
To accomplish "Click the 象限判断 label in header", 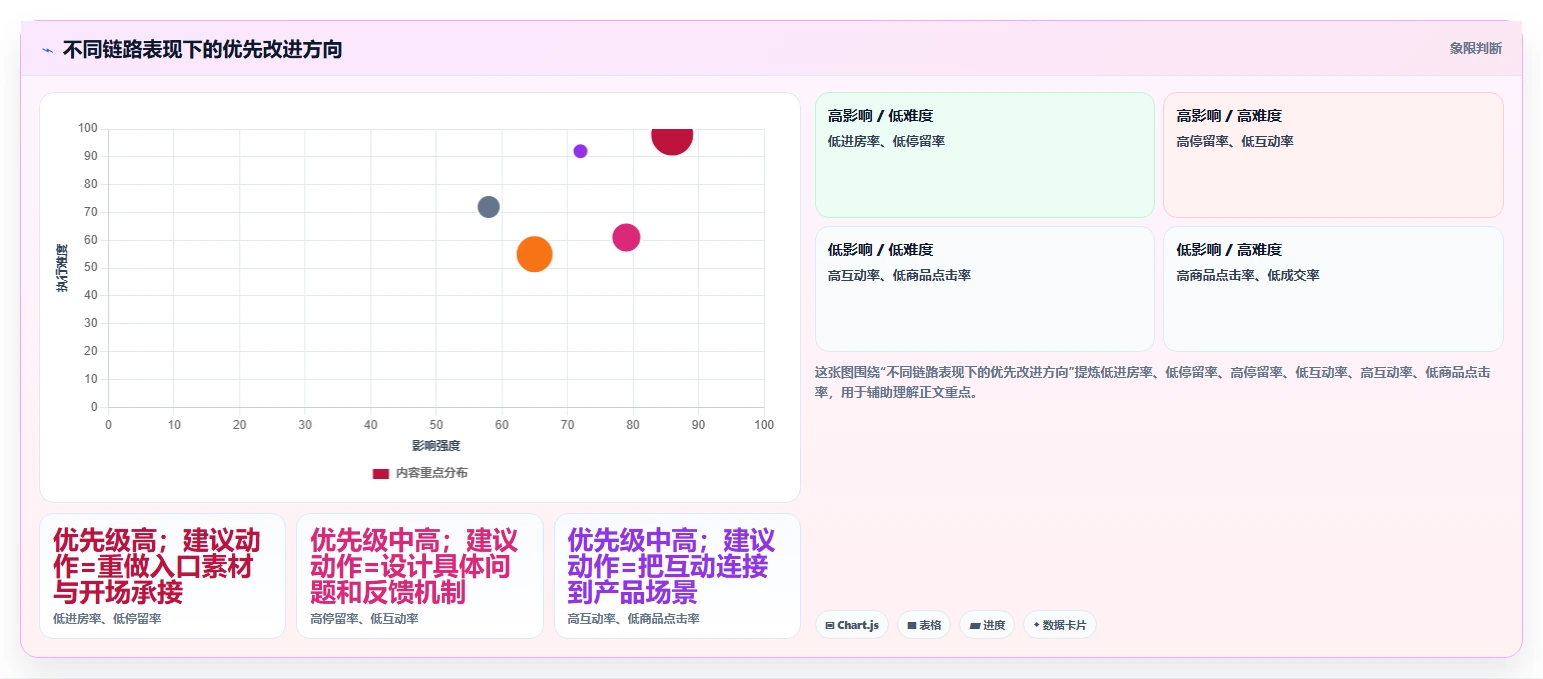I will [1475, 48].
